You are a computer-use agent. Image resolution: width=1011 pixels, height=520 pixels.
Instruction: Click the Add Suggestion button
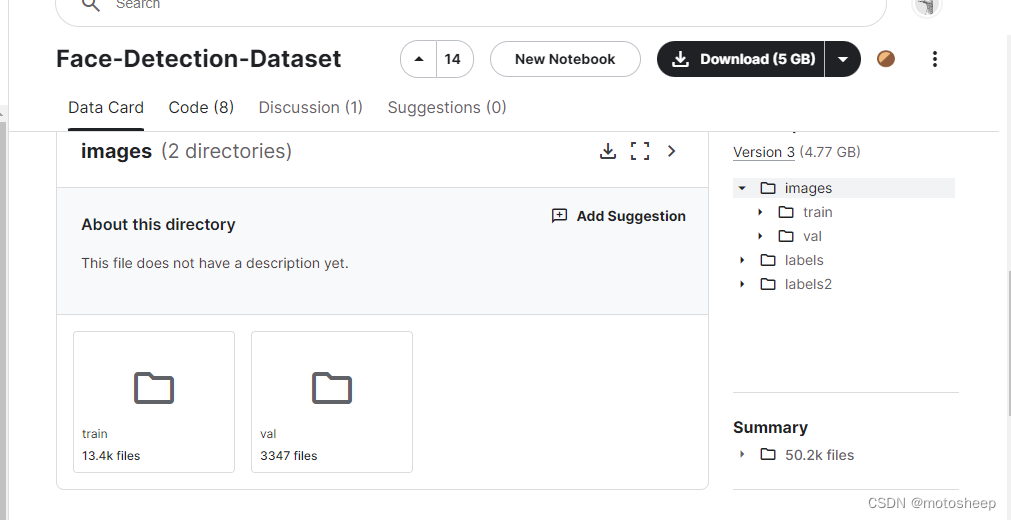(x=619, y=216)
